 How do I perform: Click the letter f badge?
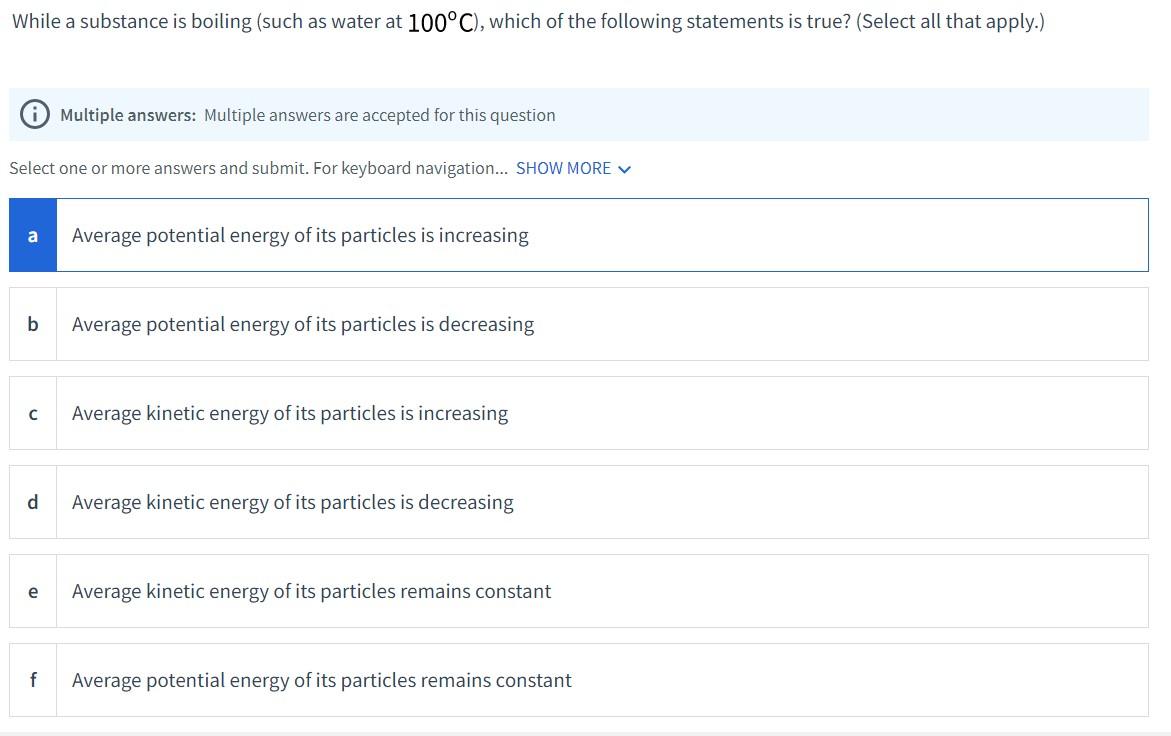pyautogui.click(x=33, y=680)
